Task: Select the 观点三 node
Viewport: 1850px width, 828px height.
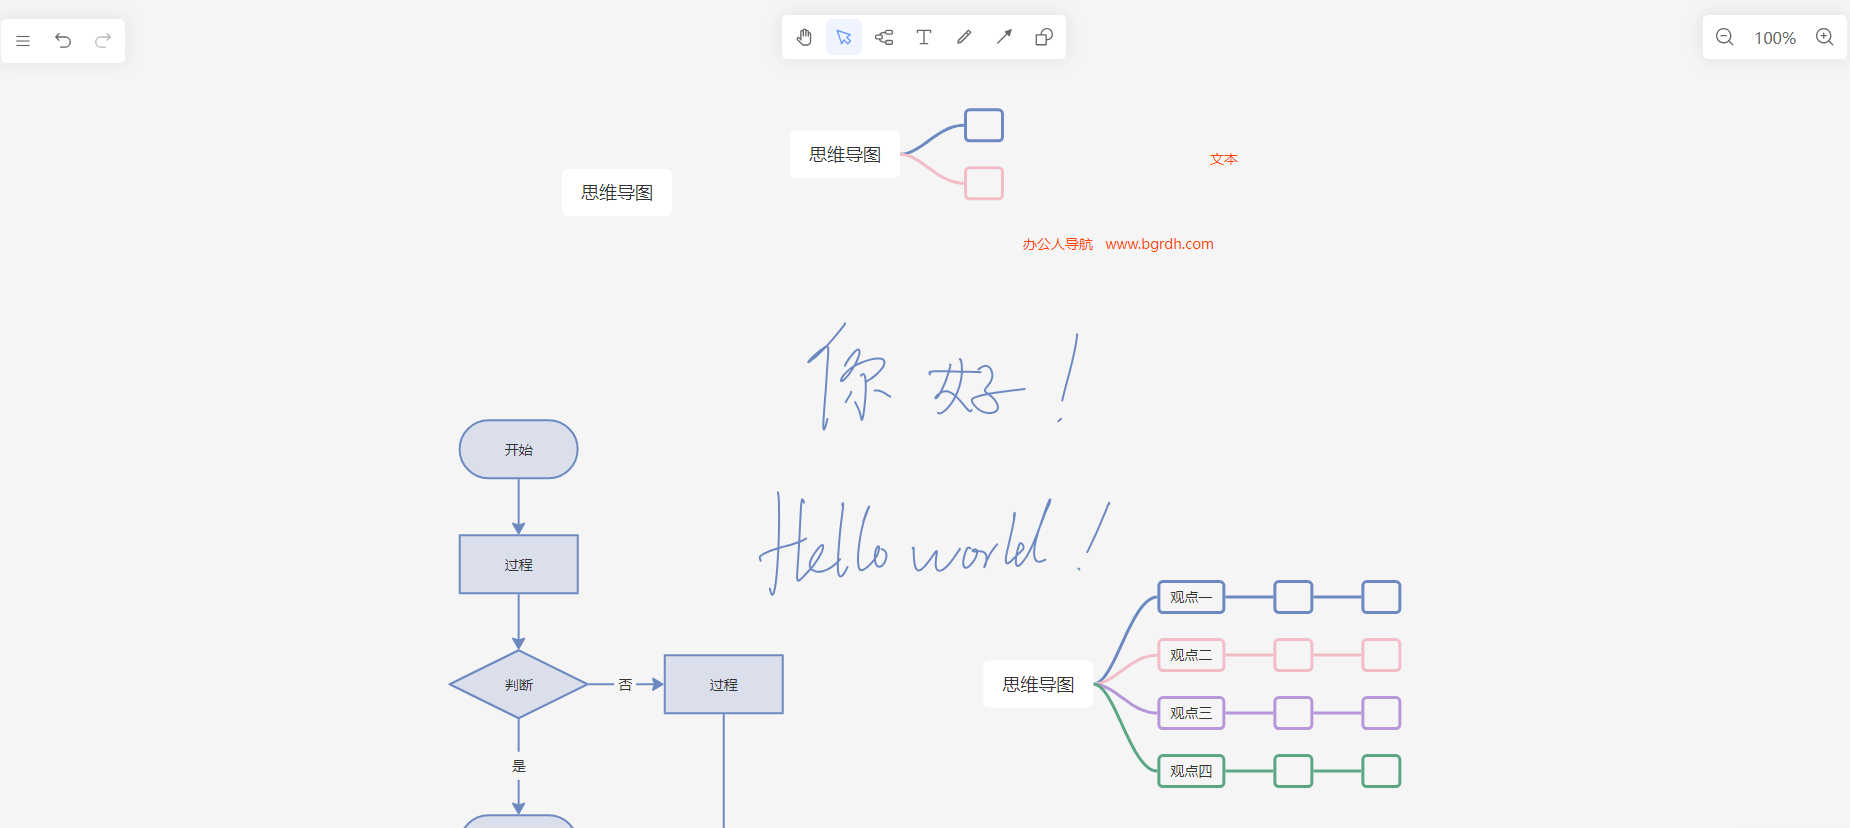Action: pos(1191,713)
